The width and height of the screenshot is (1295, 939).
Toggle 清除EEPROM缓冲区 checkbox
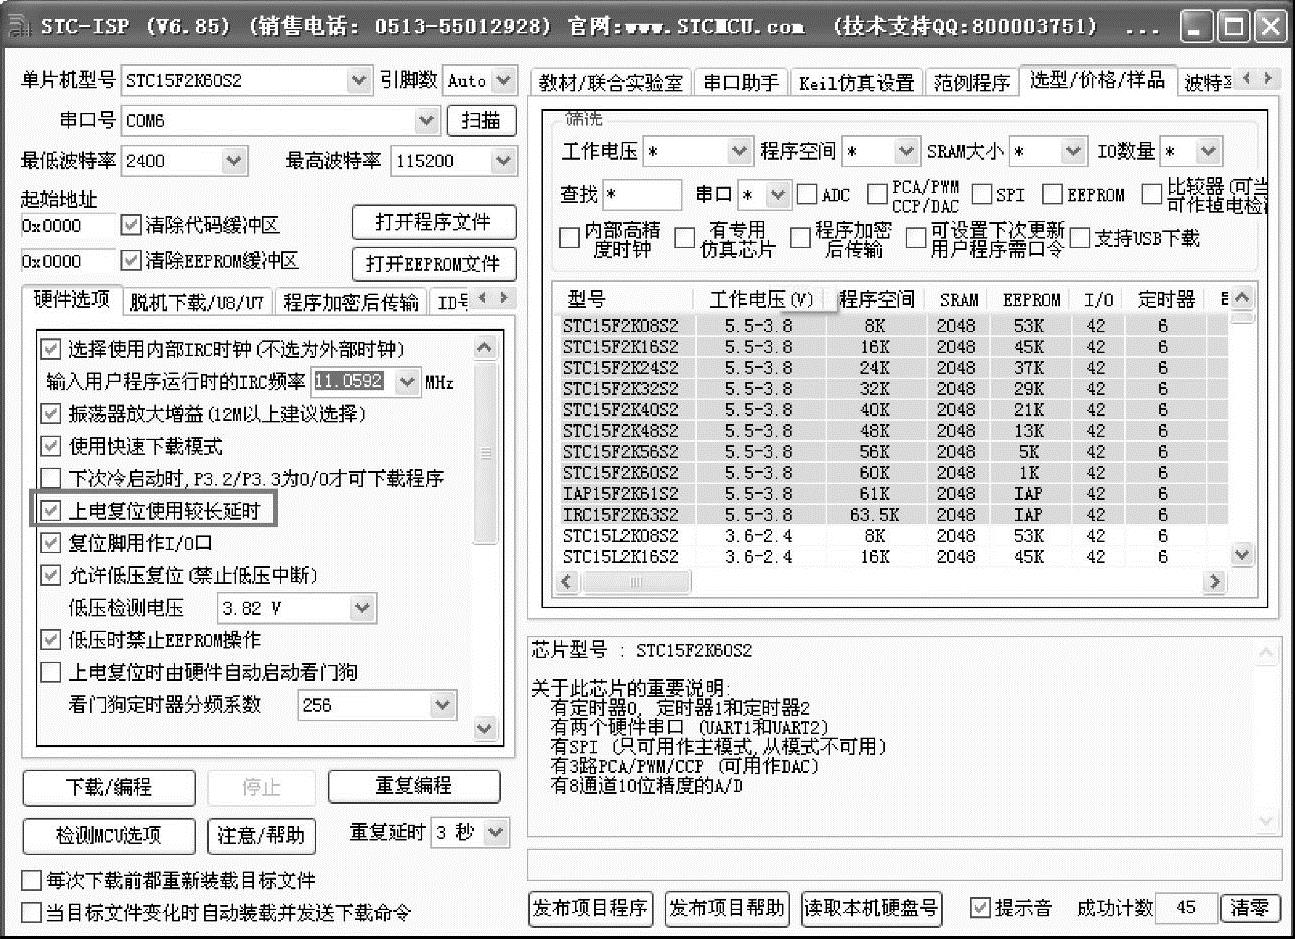130,260
